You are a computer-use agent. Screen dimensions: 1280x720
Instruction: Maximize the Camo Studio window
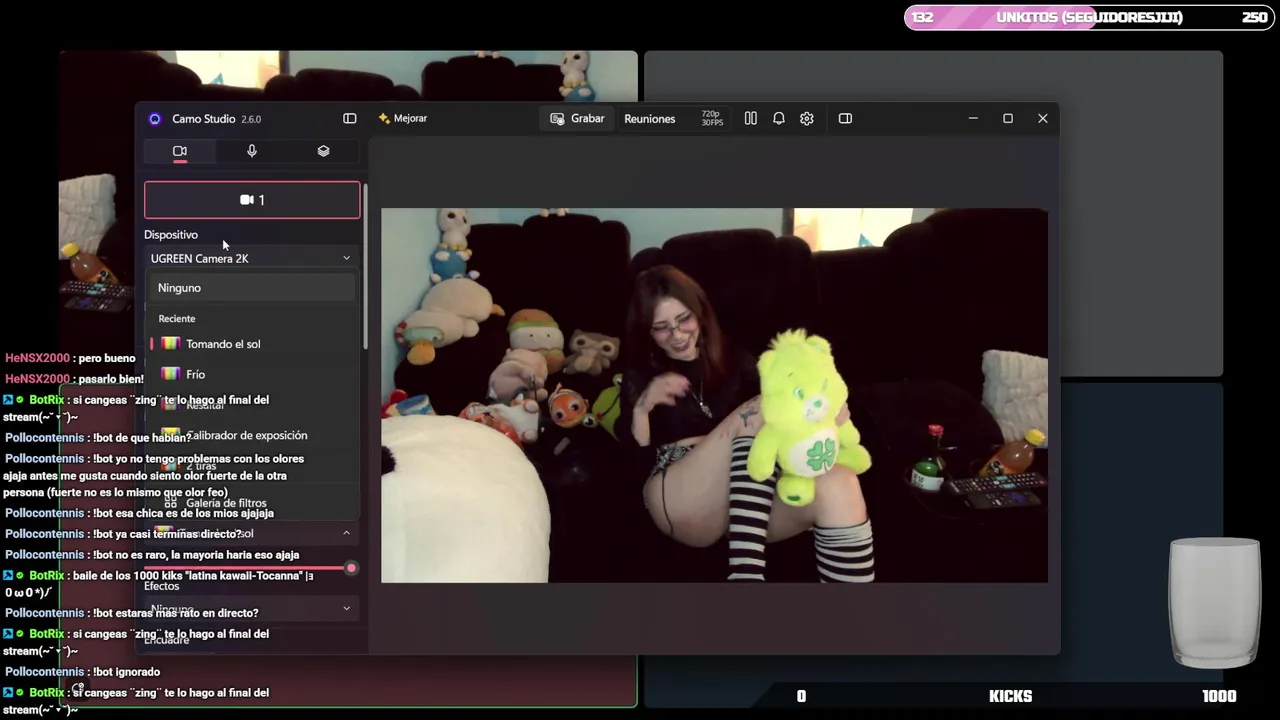pyautogui.click(x=1008, y=118)
